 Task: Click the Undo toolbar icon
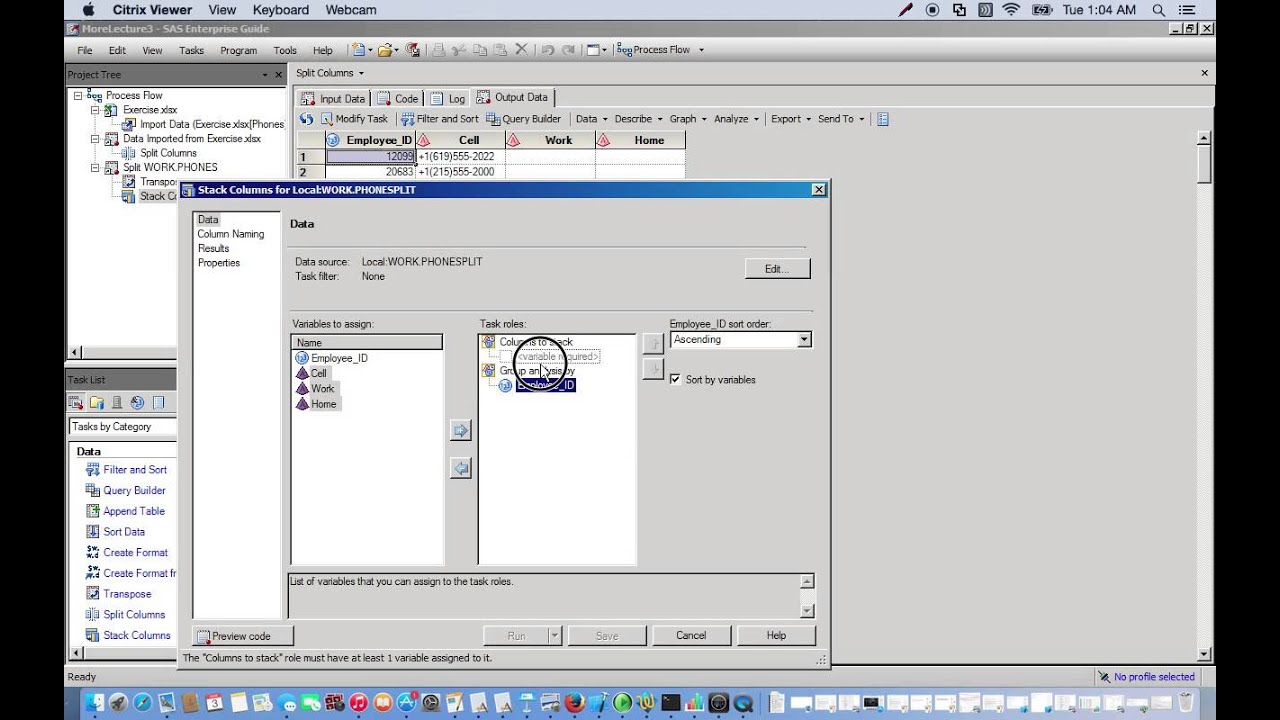(x=547, y=50)
